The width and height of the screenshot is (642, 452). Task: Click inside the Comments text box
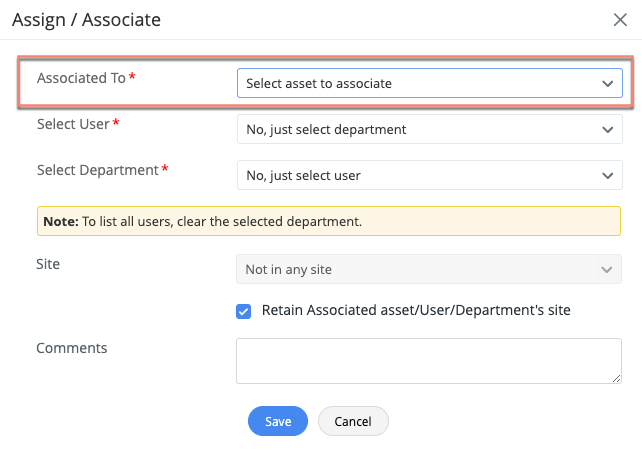[428, 360]
